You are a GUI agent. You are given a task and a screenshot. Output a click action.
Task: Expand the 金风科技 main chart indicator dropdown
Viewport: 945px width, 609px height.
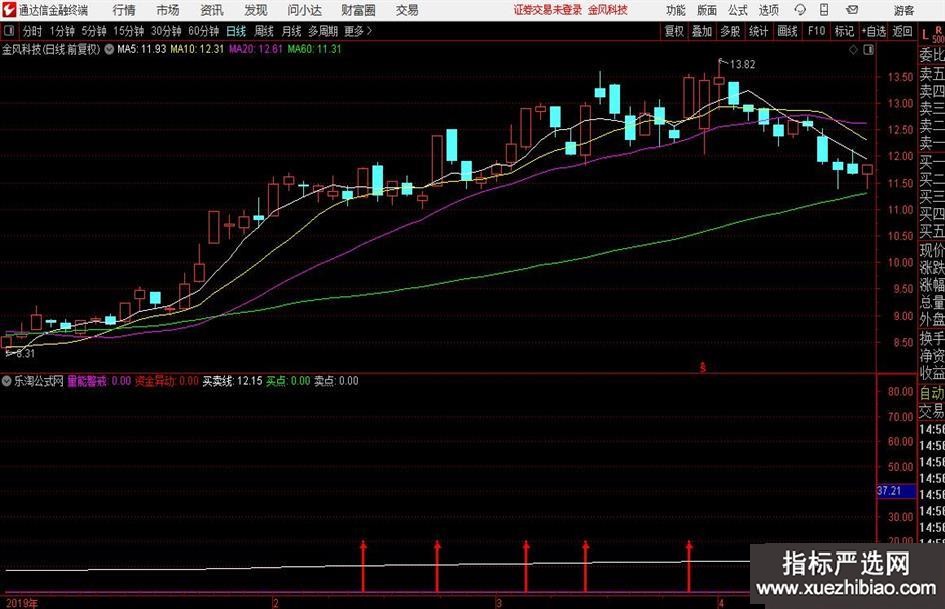coord(108,49)
